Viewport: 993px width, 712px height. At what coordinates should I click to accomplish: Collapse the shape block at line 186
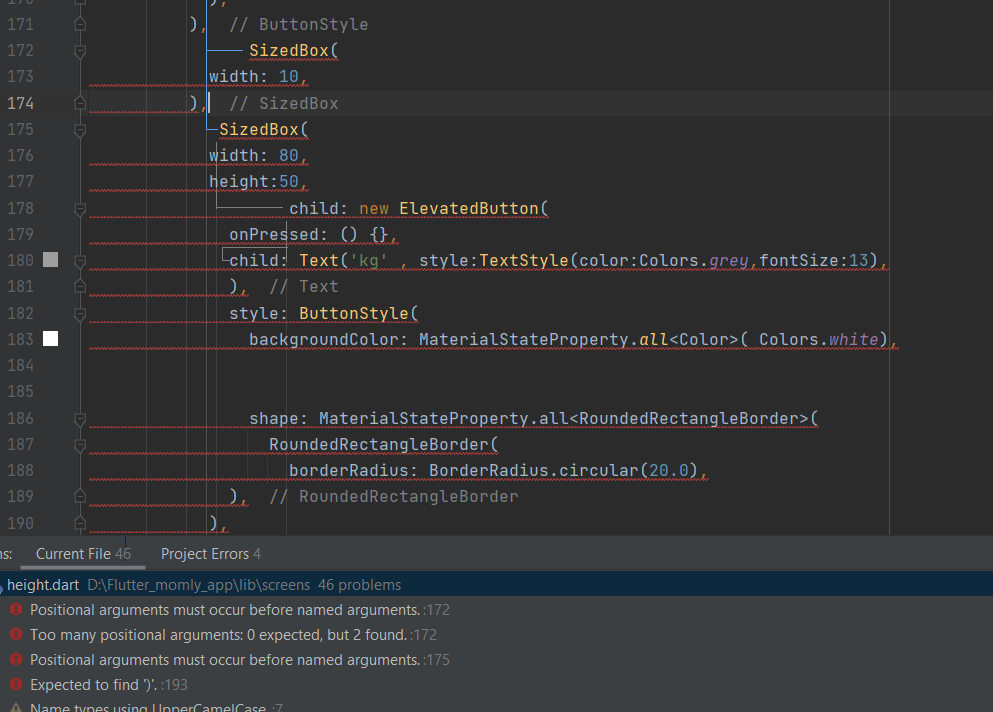[80, 419]
